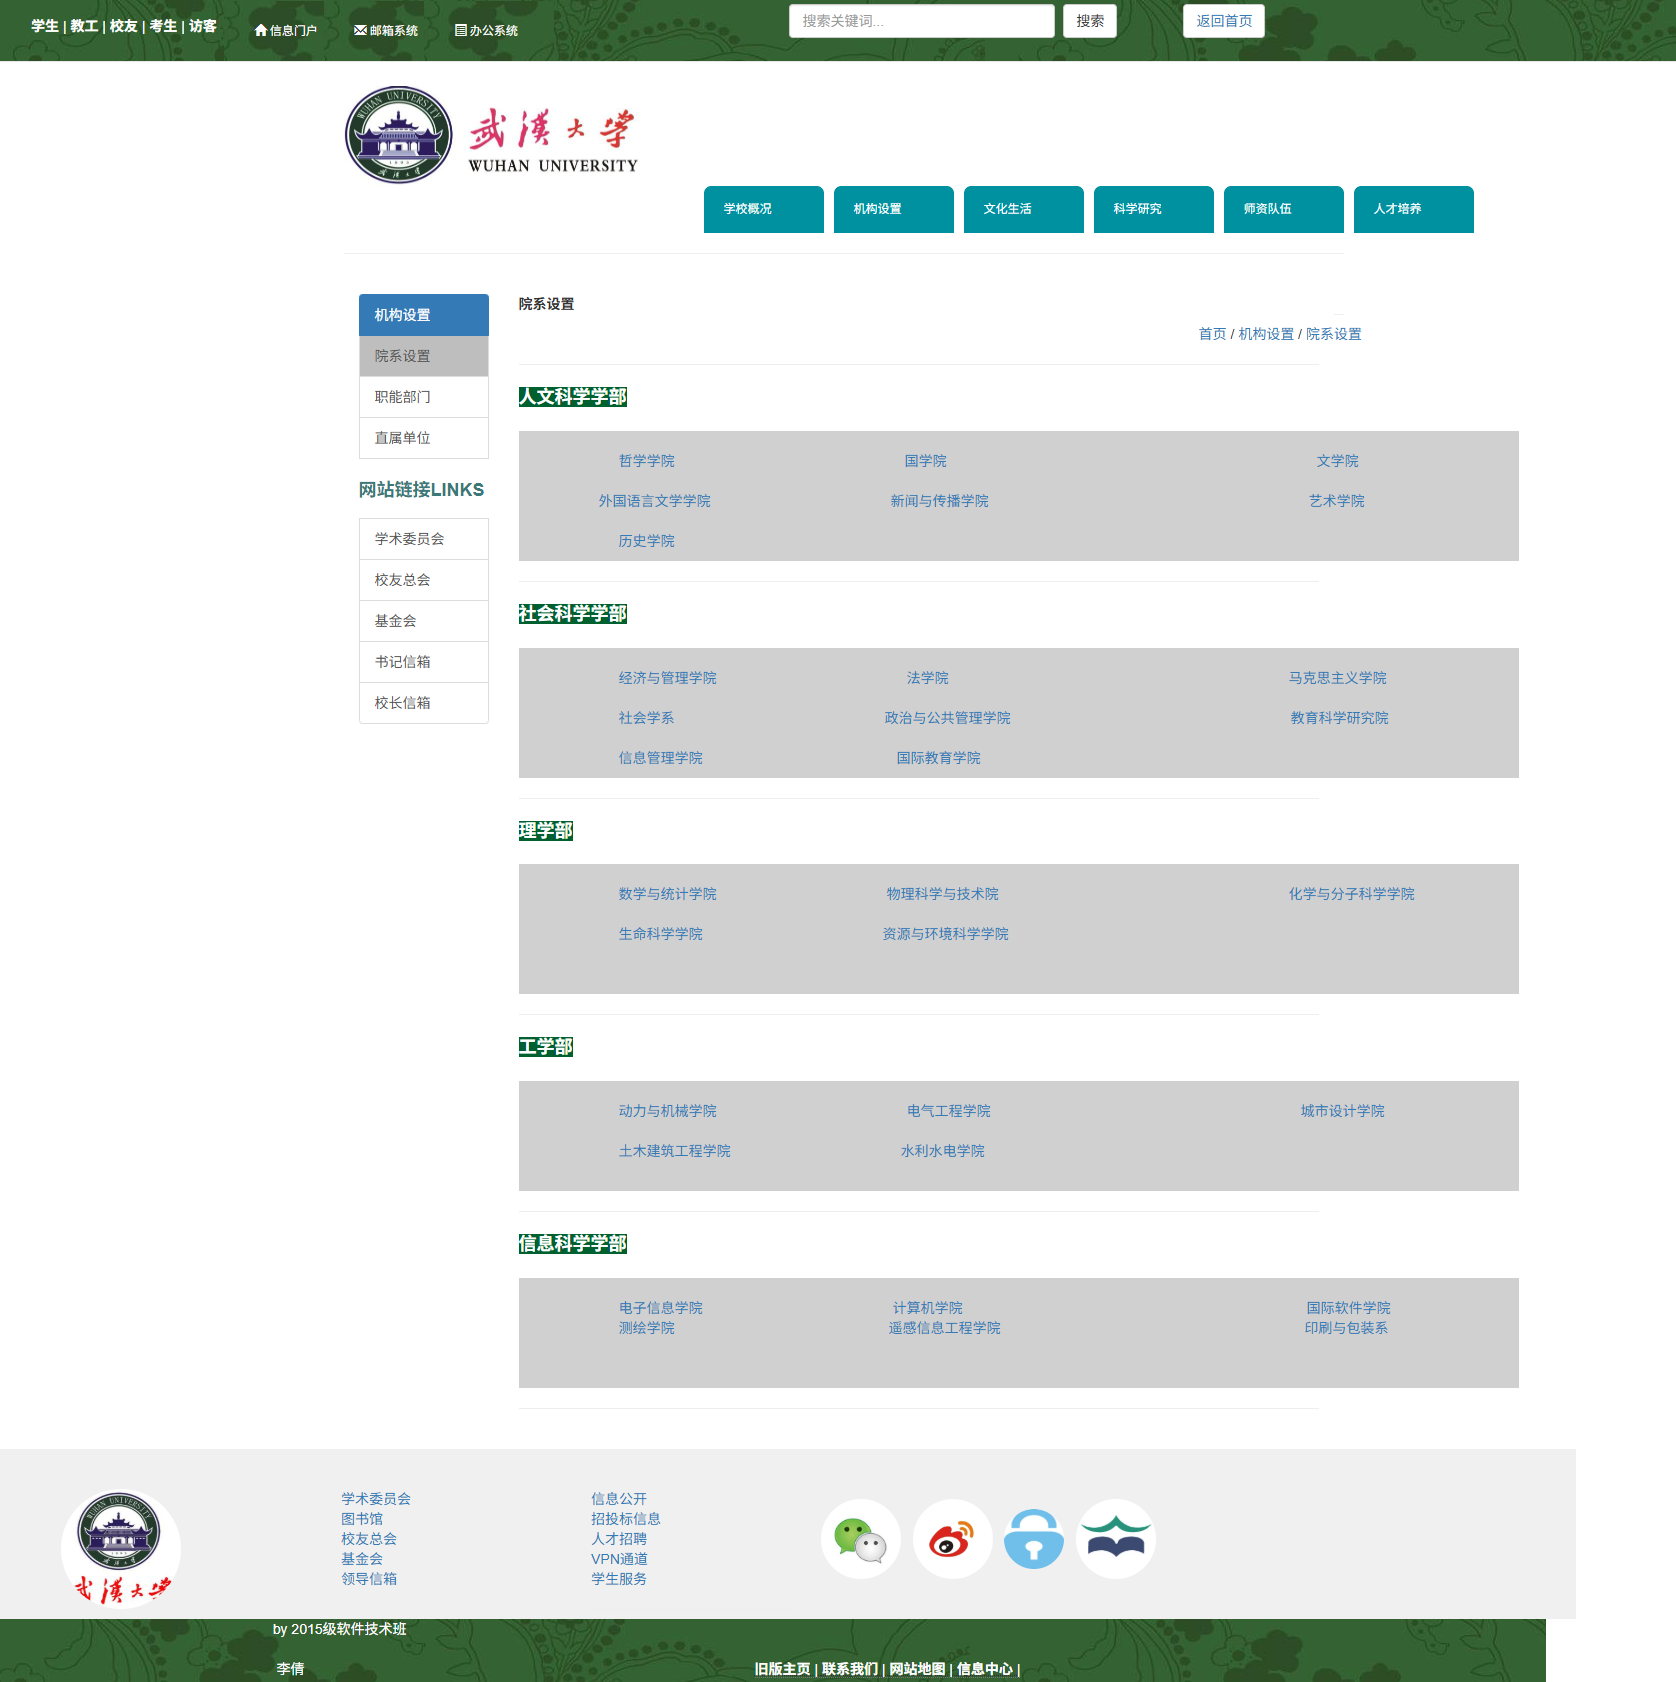
Task: Open the 电气工程学院 link
Action: tap(948, 1111)
